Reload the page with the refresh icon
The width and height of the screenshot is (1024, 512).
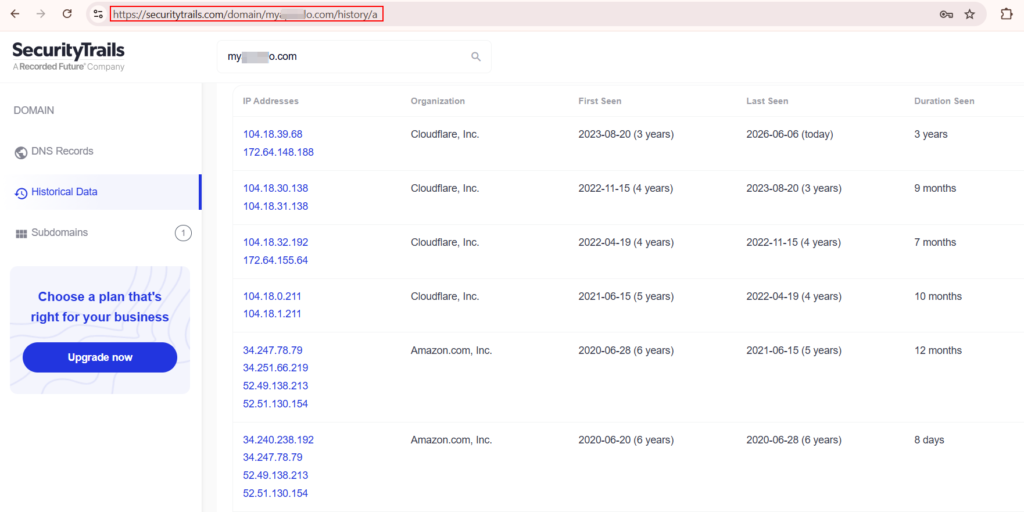pyautogui.click(x=67, y=14)
